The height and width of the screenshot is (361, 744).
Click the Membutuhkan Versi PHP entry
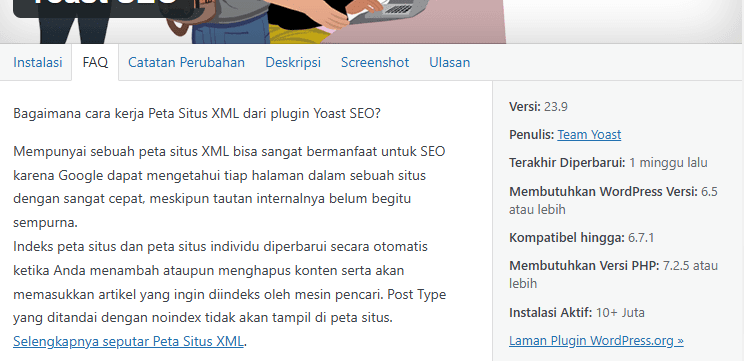tap(613, 275)
